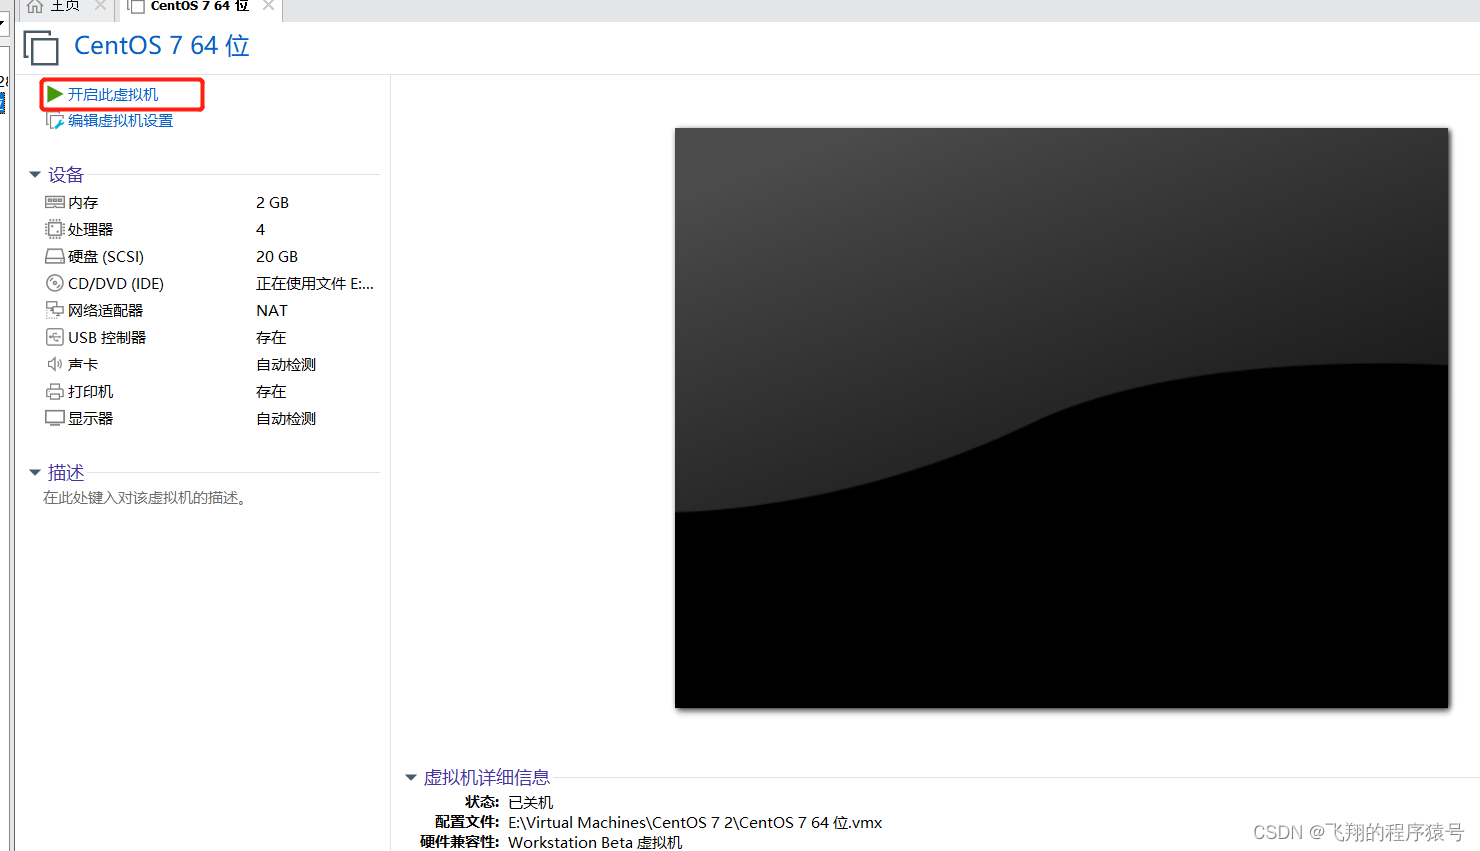
Task: Click the VM icon beside the CentOS 7 64 位 title
Action: 41,47
